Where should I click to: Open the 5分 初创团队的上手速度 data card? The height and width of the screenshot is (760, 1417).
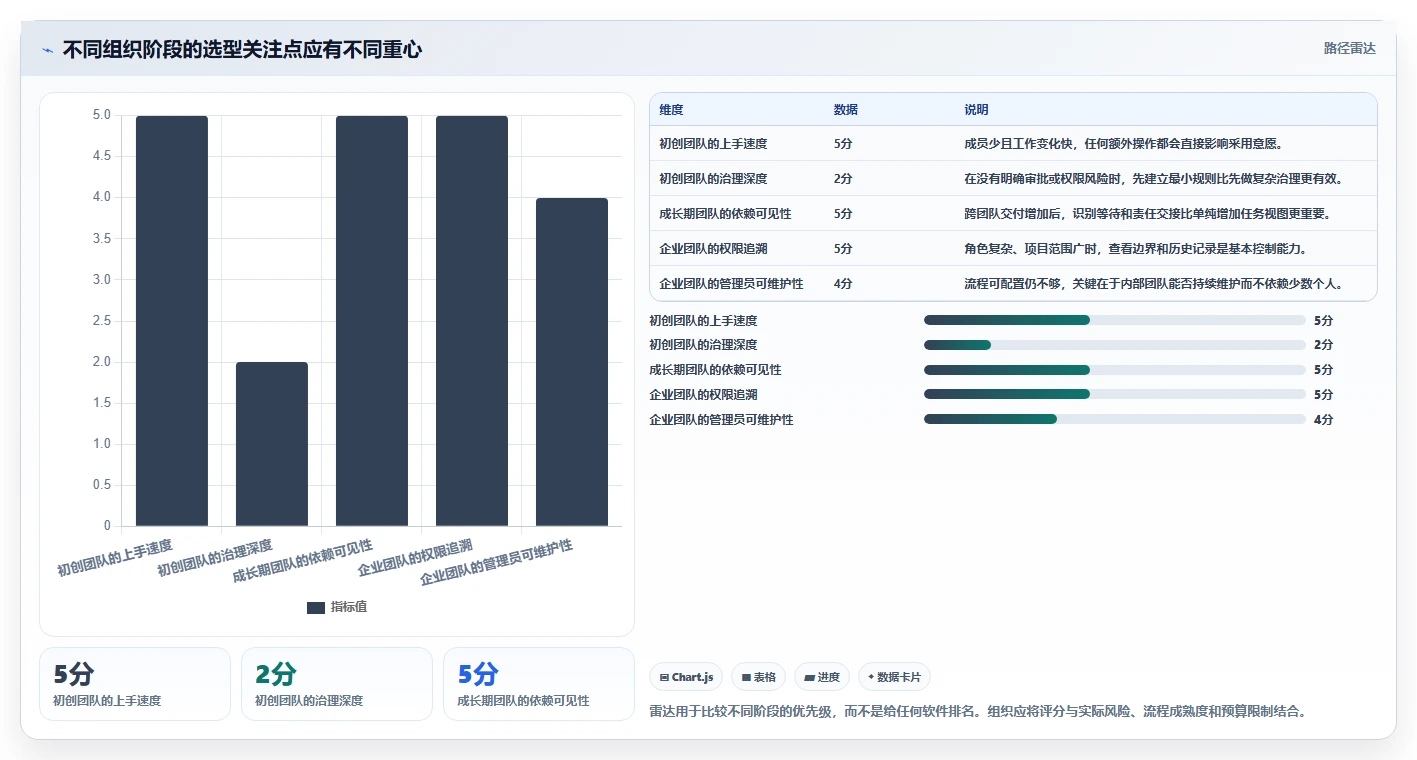pos(135,684)
